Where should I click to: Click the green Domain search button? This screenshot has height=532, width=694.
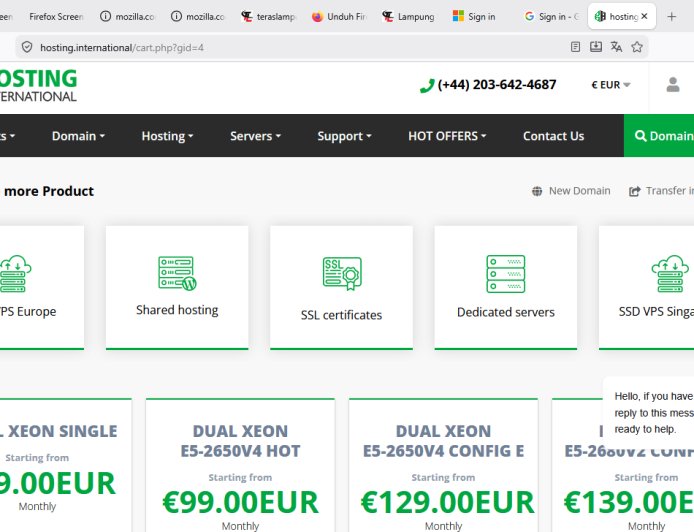coord(659,135)
